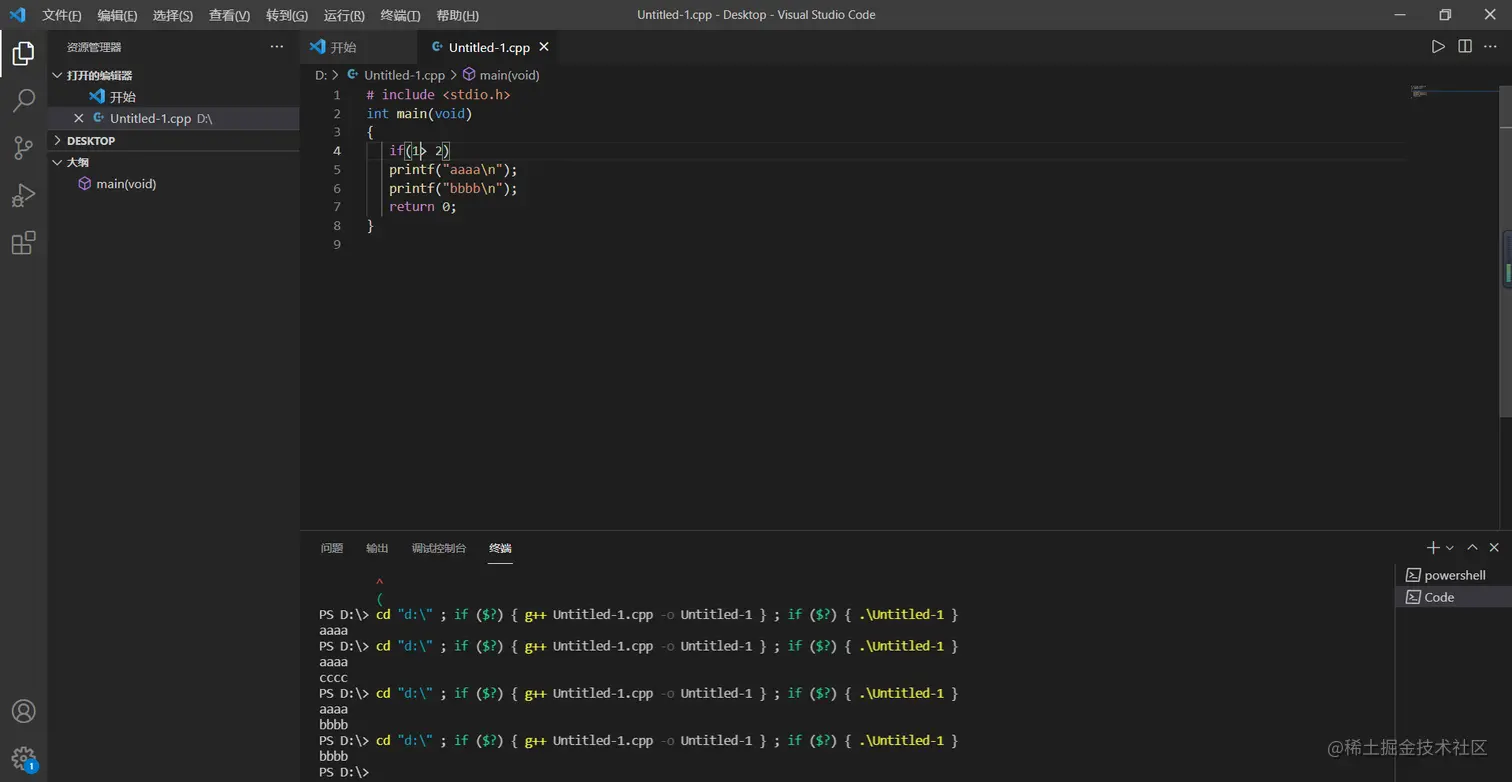Click the Accounts icon
This screenshot has width=1512, height=782.
pyautogui.click(x=23, y=711)
